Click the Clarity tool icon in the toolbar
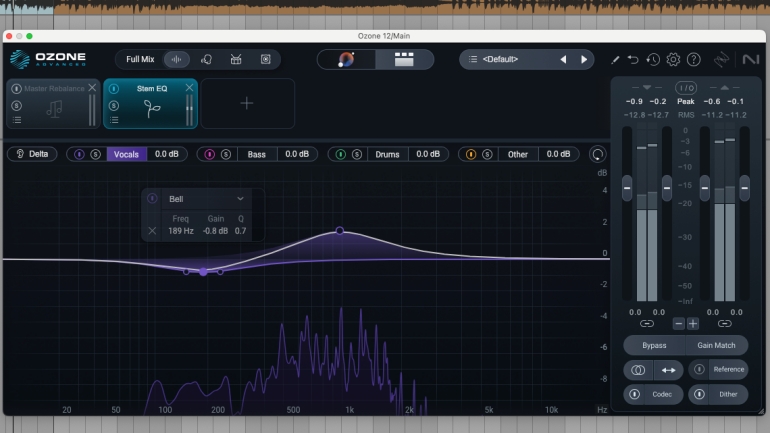This screenshot has height=433, width=770. pos(236,59)
